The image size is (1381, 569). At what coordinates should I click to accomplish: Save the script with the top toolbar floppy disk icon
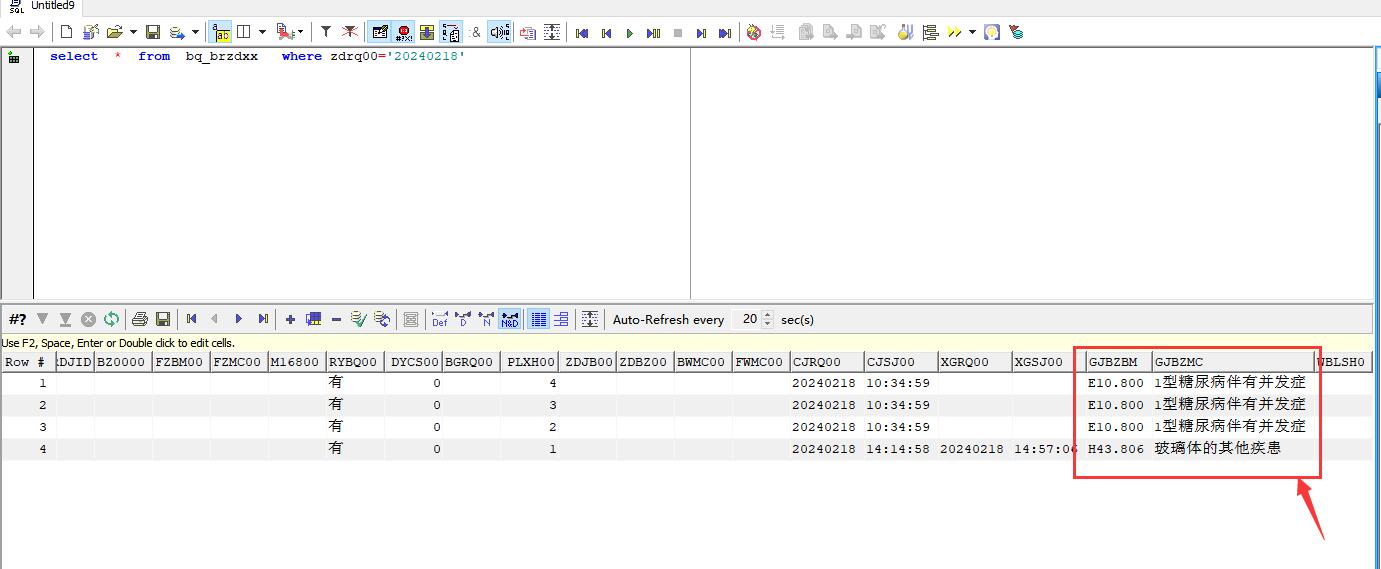(x=152, y=32)
